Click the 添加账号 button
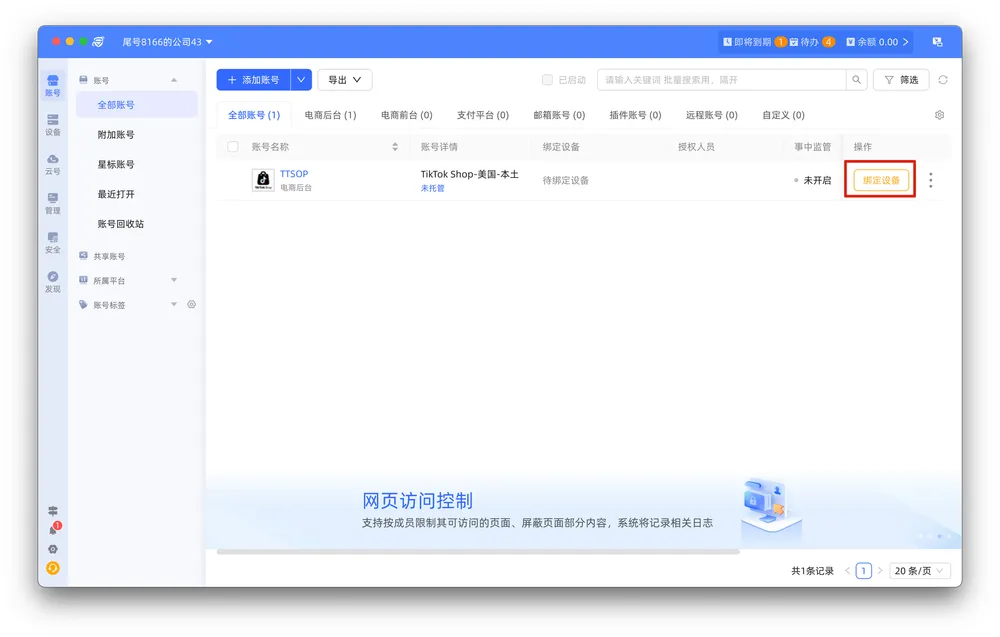 (253, 80)
